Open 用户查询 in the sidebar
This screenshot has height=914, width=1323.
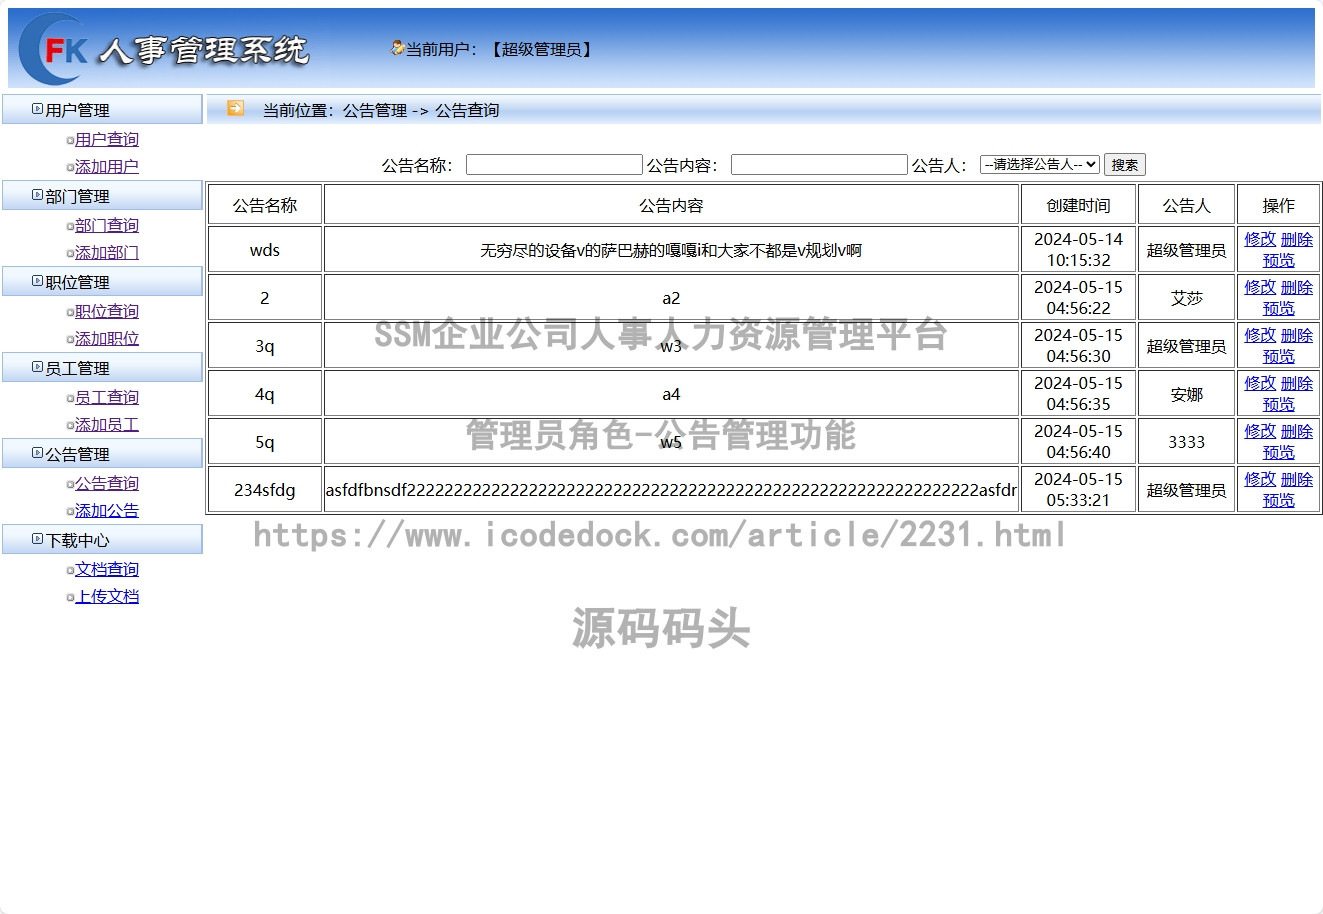[x=107, y=139]
